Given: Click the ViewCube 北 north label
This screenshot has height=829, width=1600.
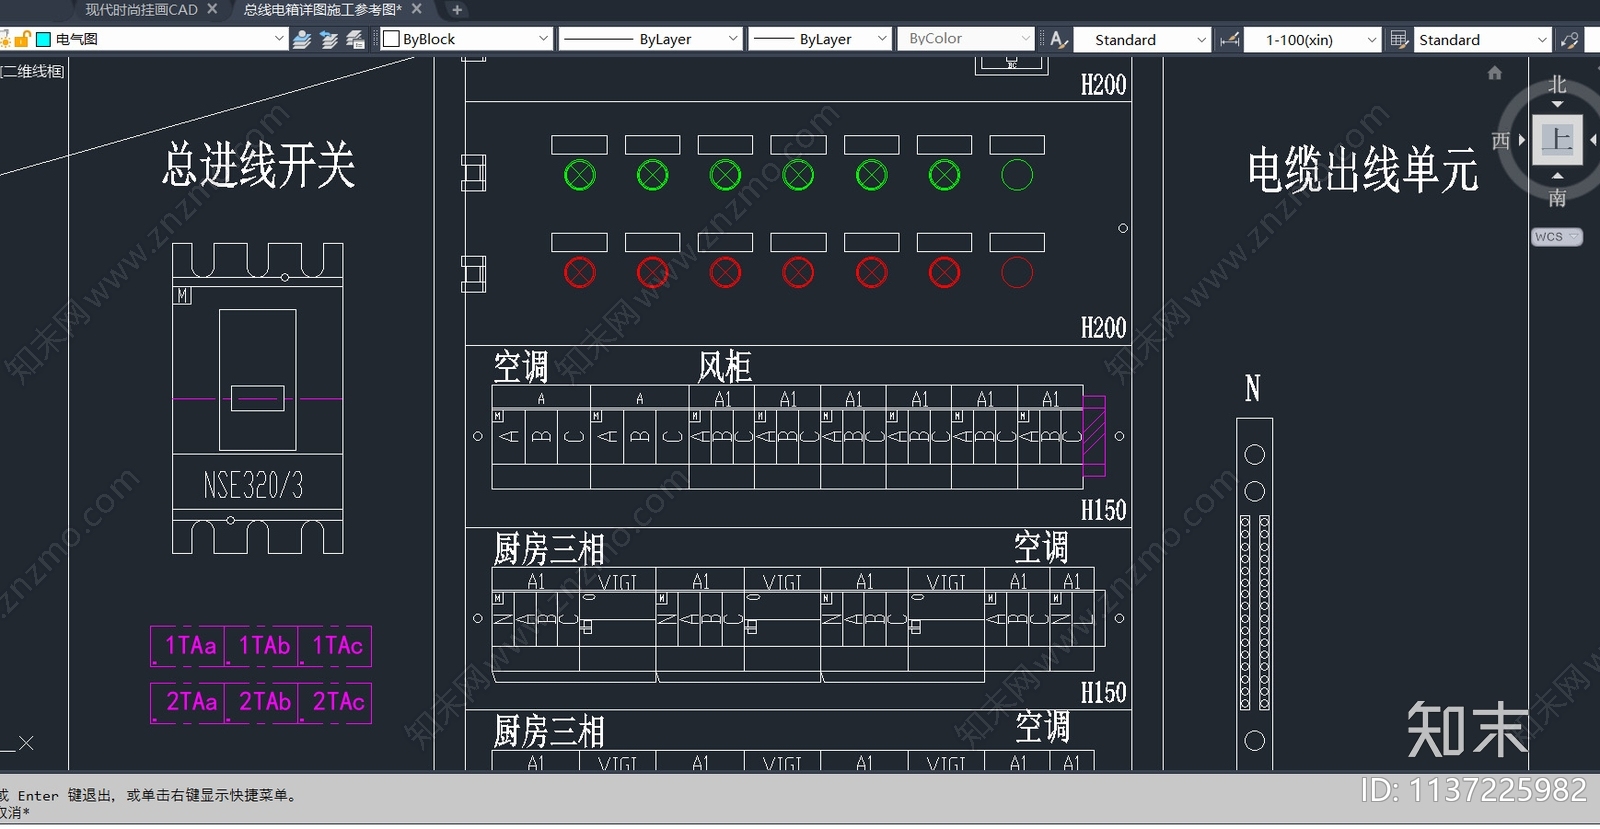Looking at the screenshot, I should [x=1557, y=85].
